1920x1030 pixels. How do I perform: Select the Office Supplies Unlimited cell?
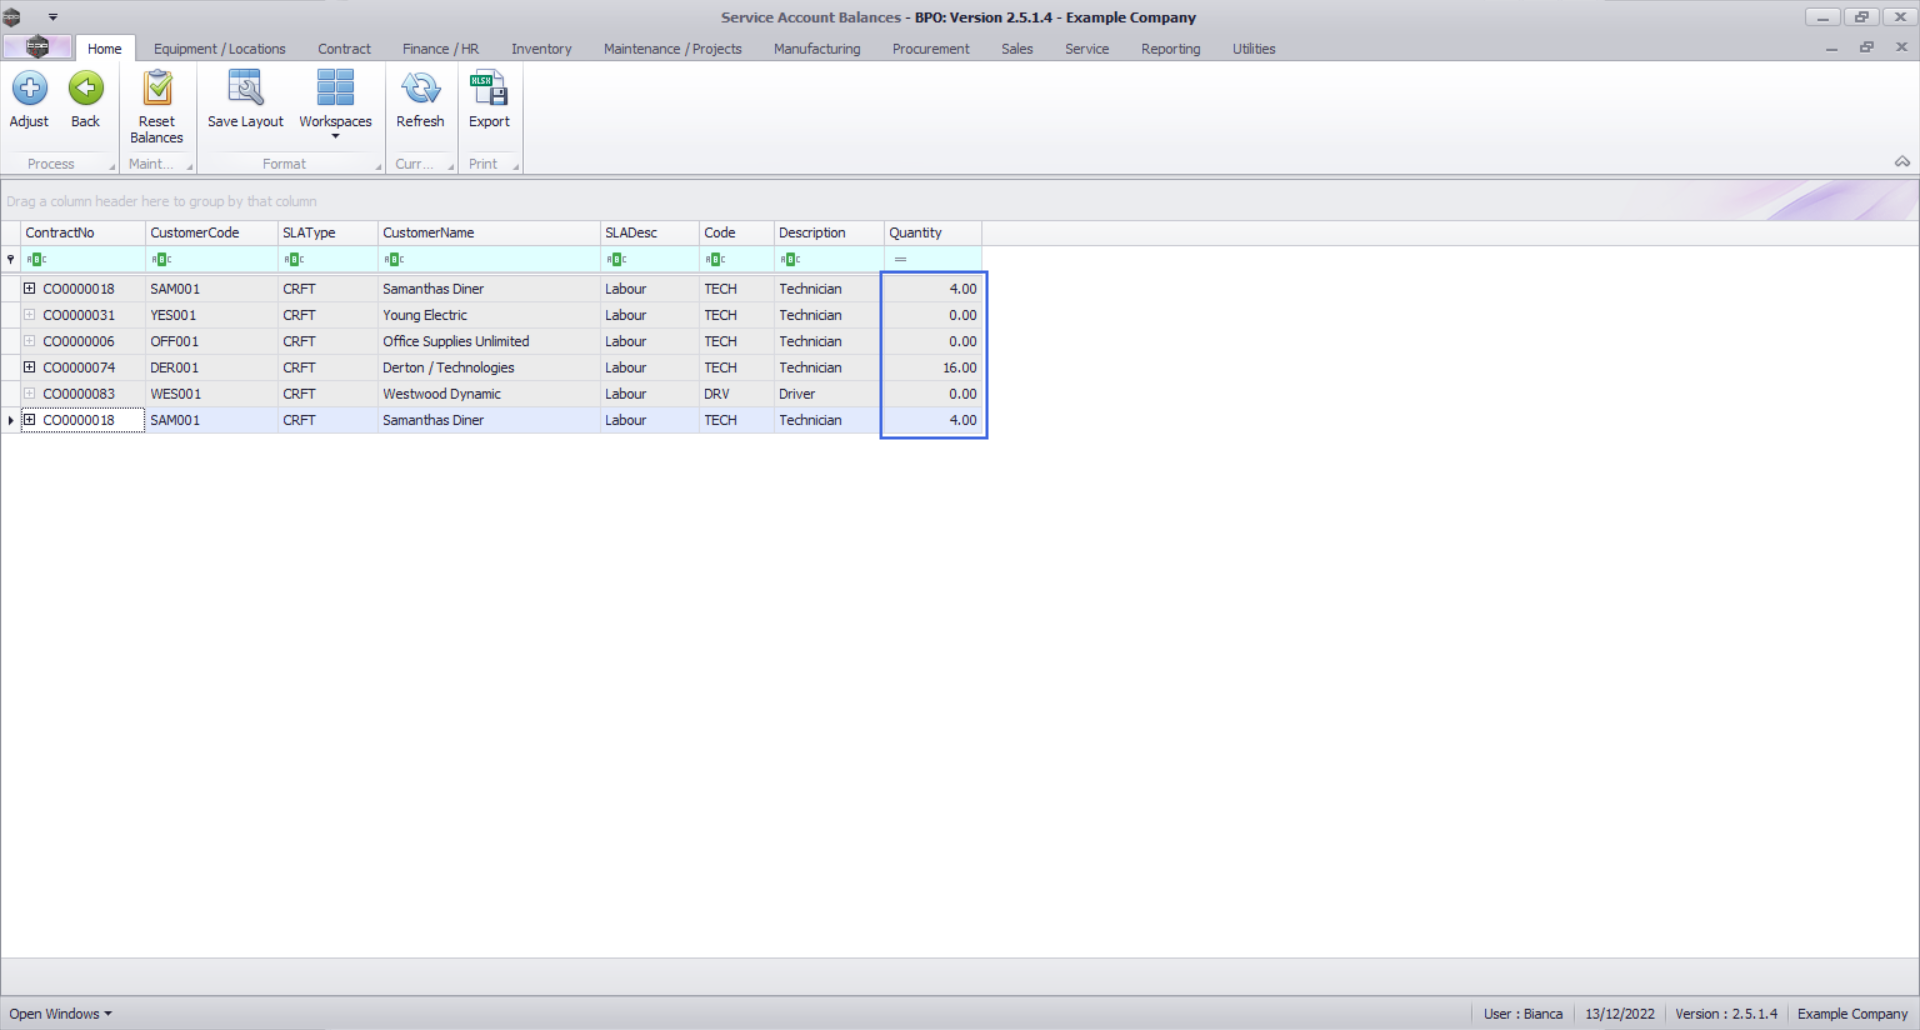pyautogui.click(x=489, y=341)
